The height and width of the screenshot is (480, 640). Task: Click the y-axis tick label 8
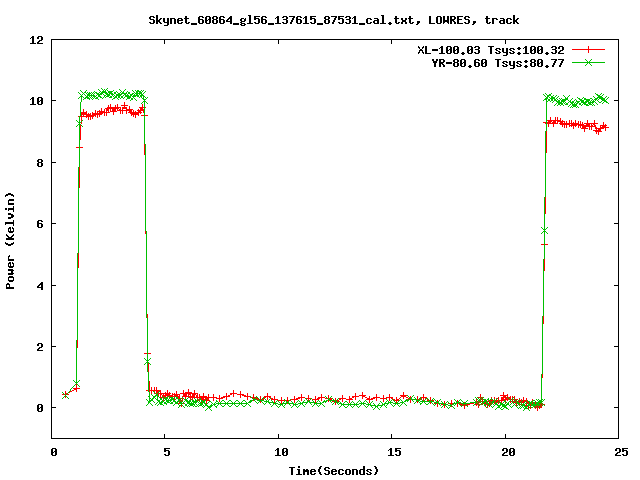pyautogui.click(x=40, y=163)
